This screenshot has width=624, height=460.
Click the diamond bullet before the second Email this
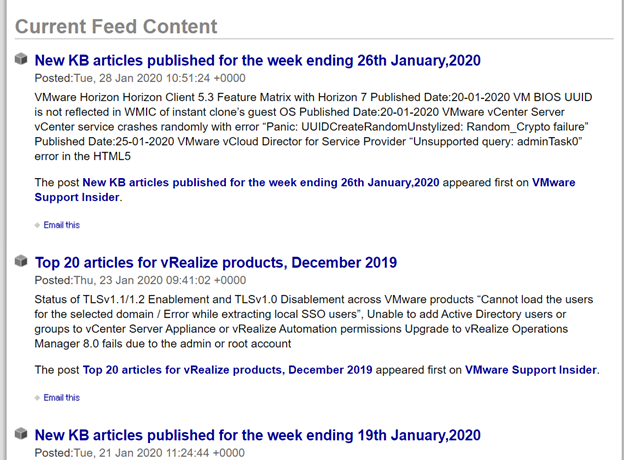click(37, 398)
